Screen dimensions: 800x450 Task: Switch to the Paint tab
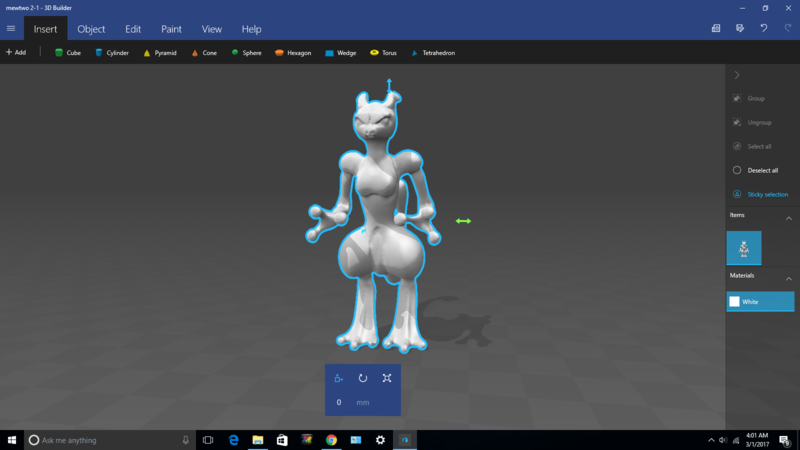[x=171, y=29]
